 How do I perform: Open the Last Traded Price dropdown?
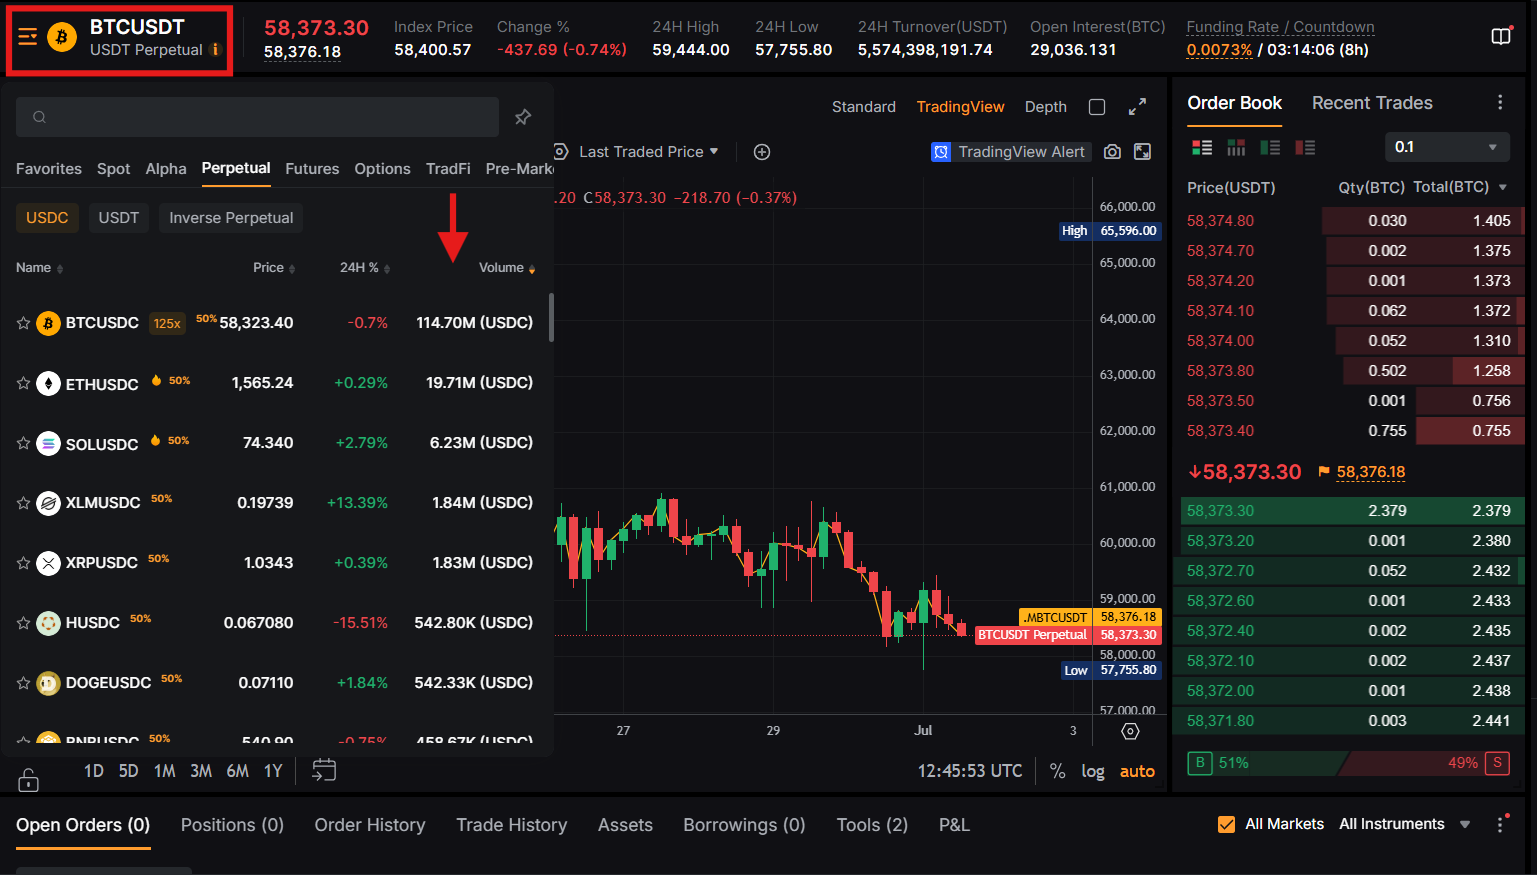pos(649,152)
